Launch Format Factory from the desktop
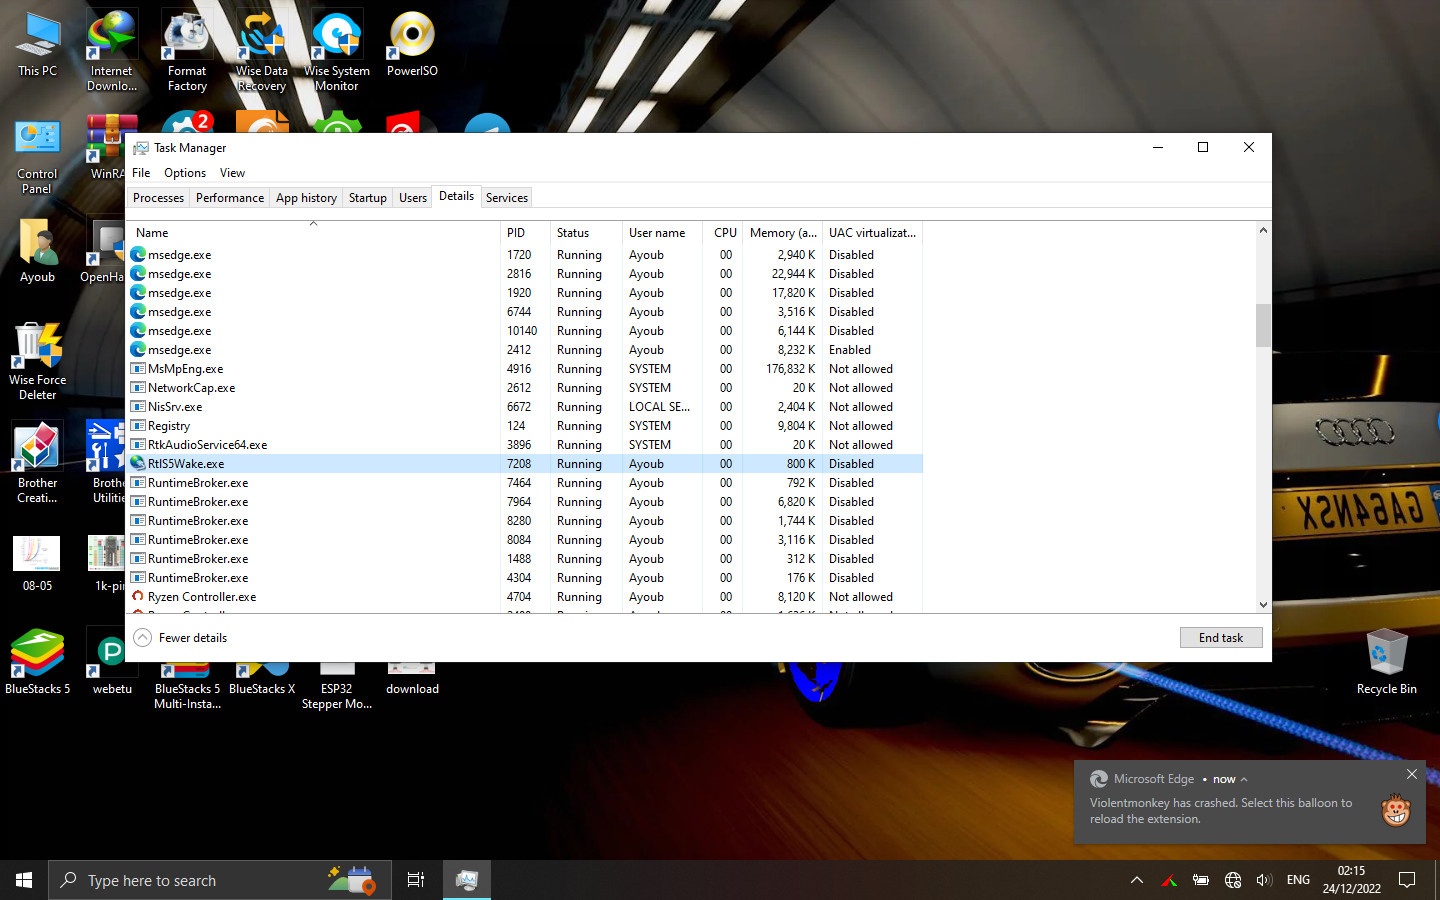 186,45
